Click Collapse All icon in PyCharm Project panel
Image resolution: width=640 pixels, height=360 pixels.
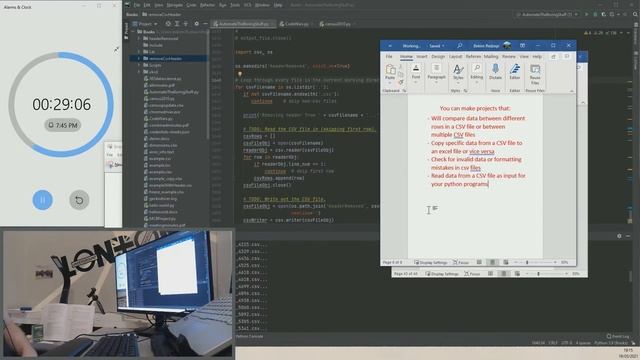tap(186, 24)
